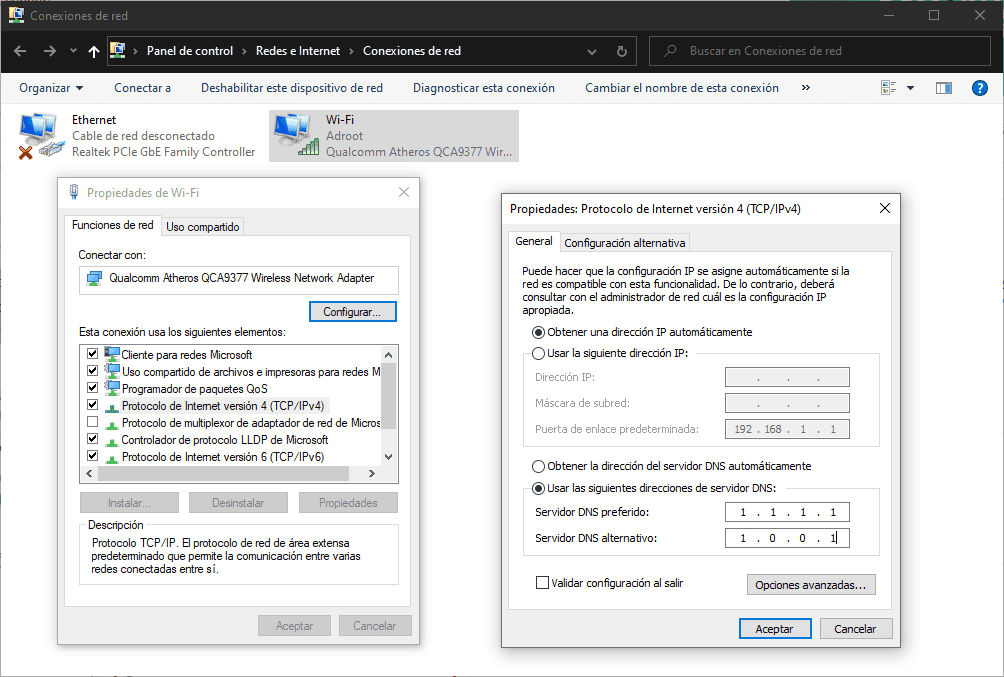Screen dimensions: 1004x677
Task: Select the Controlador de protocolo LLDP row text
Action: (225, 440)
